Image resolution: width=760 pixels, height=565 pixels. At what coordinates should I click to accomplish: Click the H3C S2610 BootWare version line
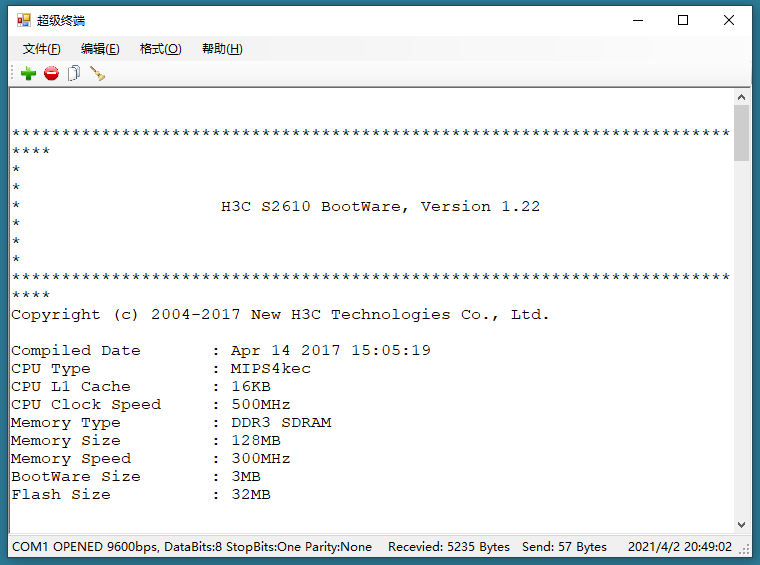click(380, 207)
